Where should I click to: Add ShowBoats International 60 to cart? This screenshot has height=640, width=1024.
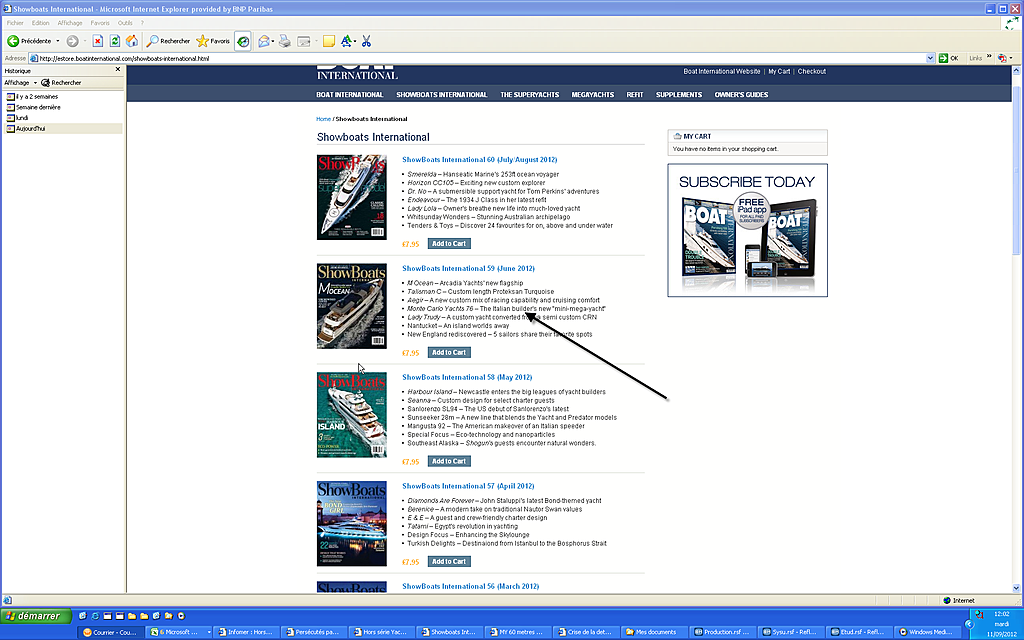[449, 244]
